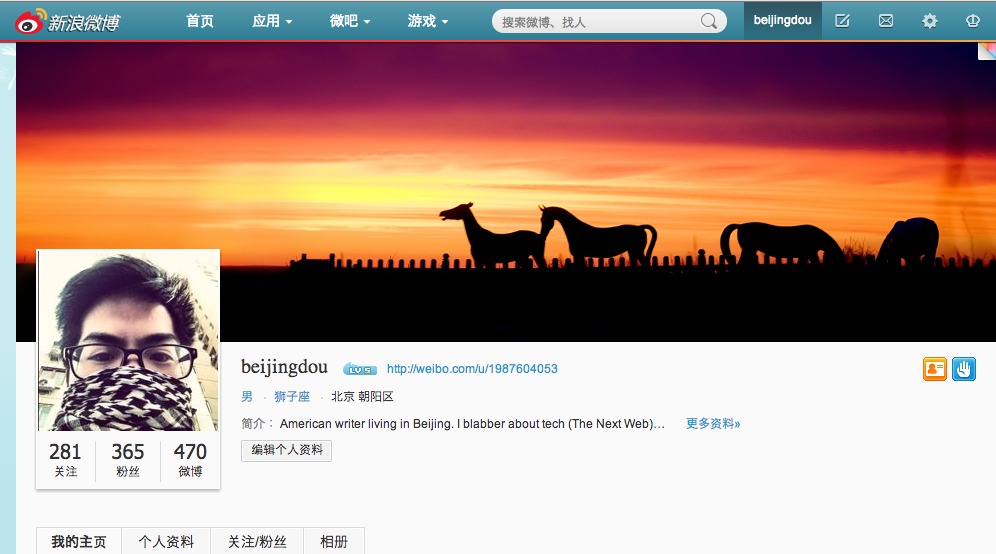This screenshot has height=554, width=996.
Task: Go to 首页 in the navigation bar
Action: (x=199, y=21)
